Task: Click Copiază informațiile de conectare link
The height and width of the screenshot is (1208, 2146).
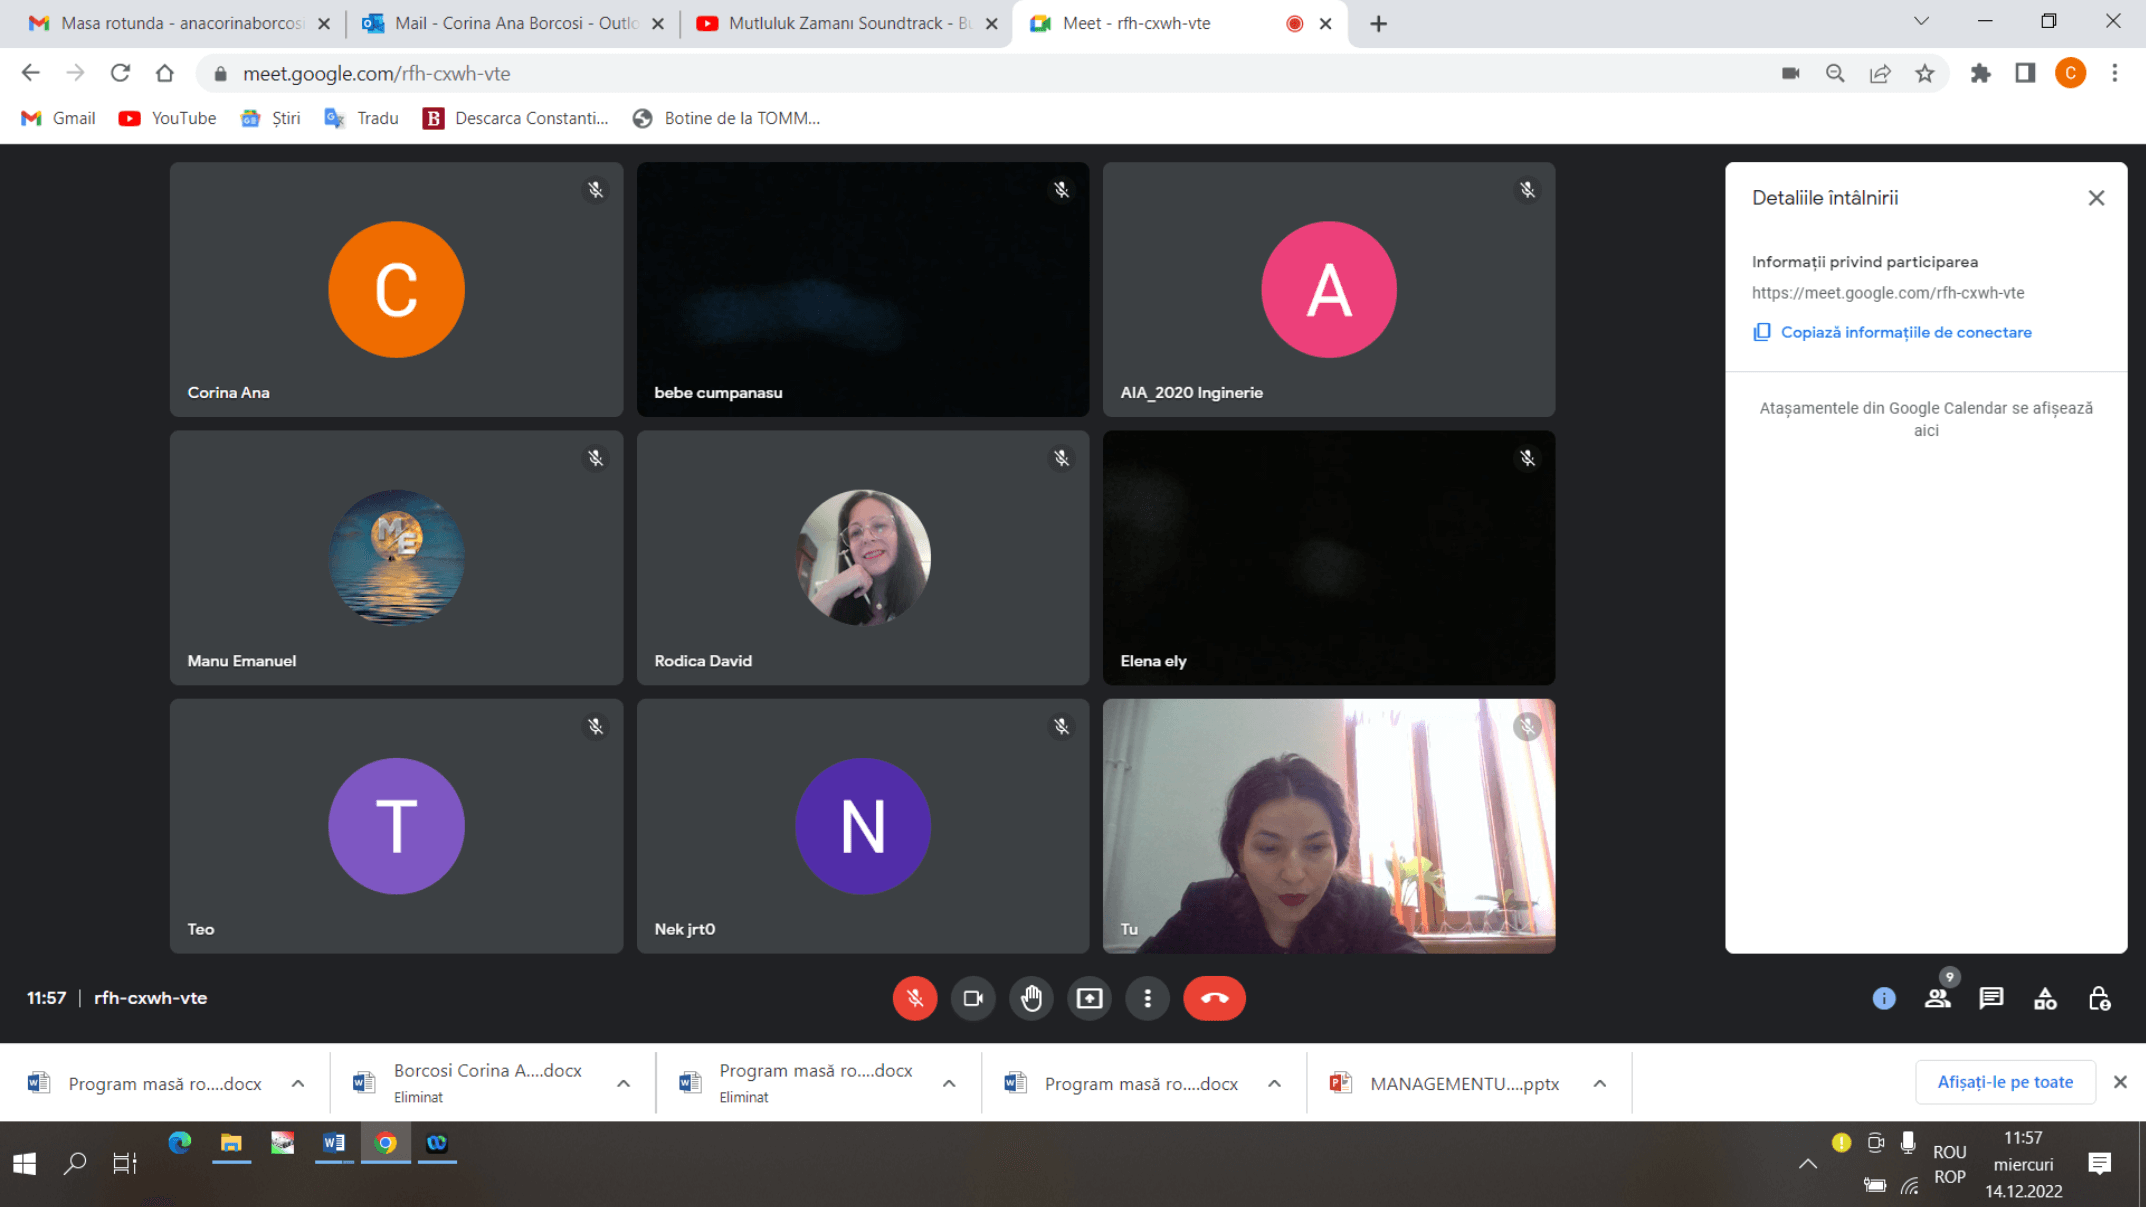Action: tap(1905, 332)
